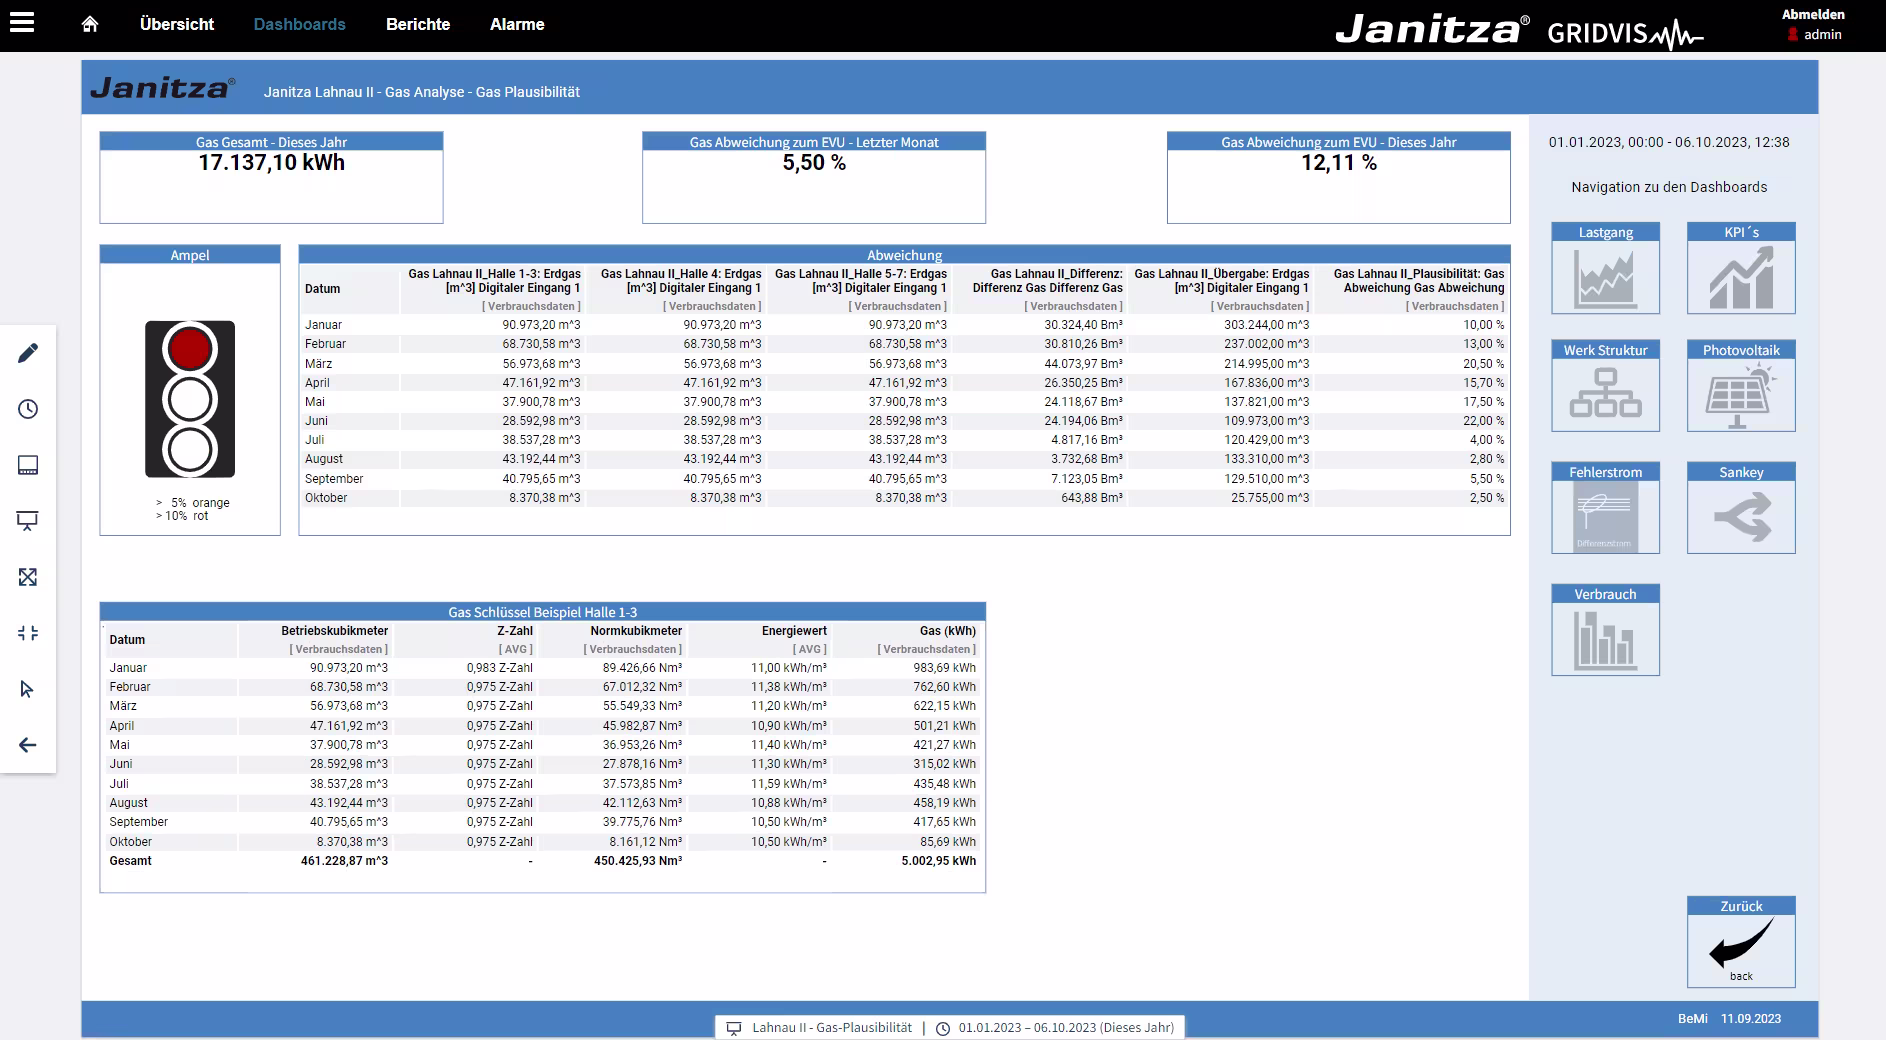Screen dimensions: 1886x1040
Task: Click the pencil edit icon in sidebar
Action: point(28,353)
